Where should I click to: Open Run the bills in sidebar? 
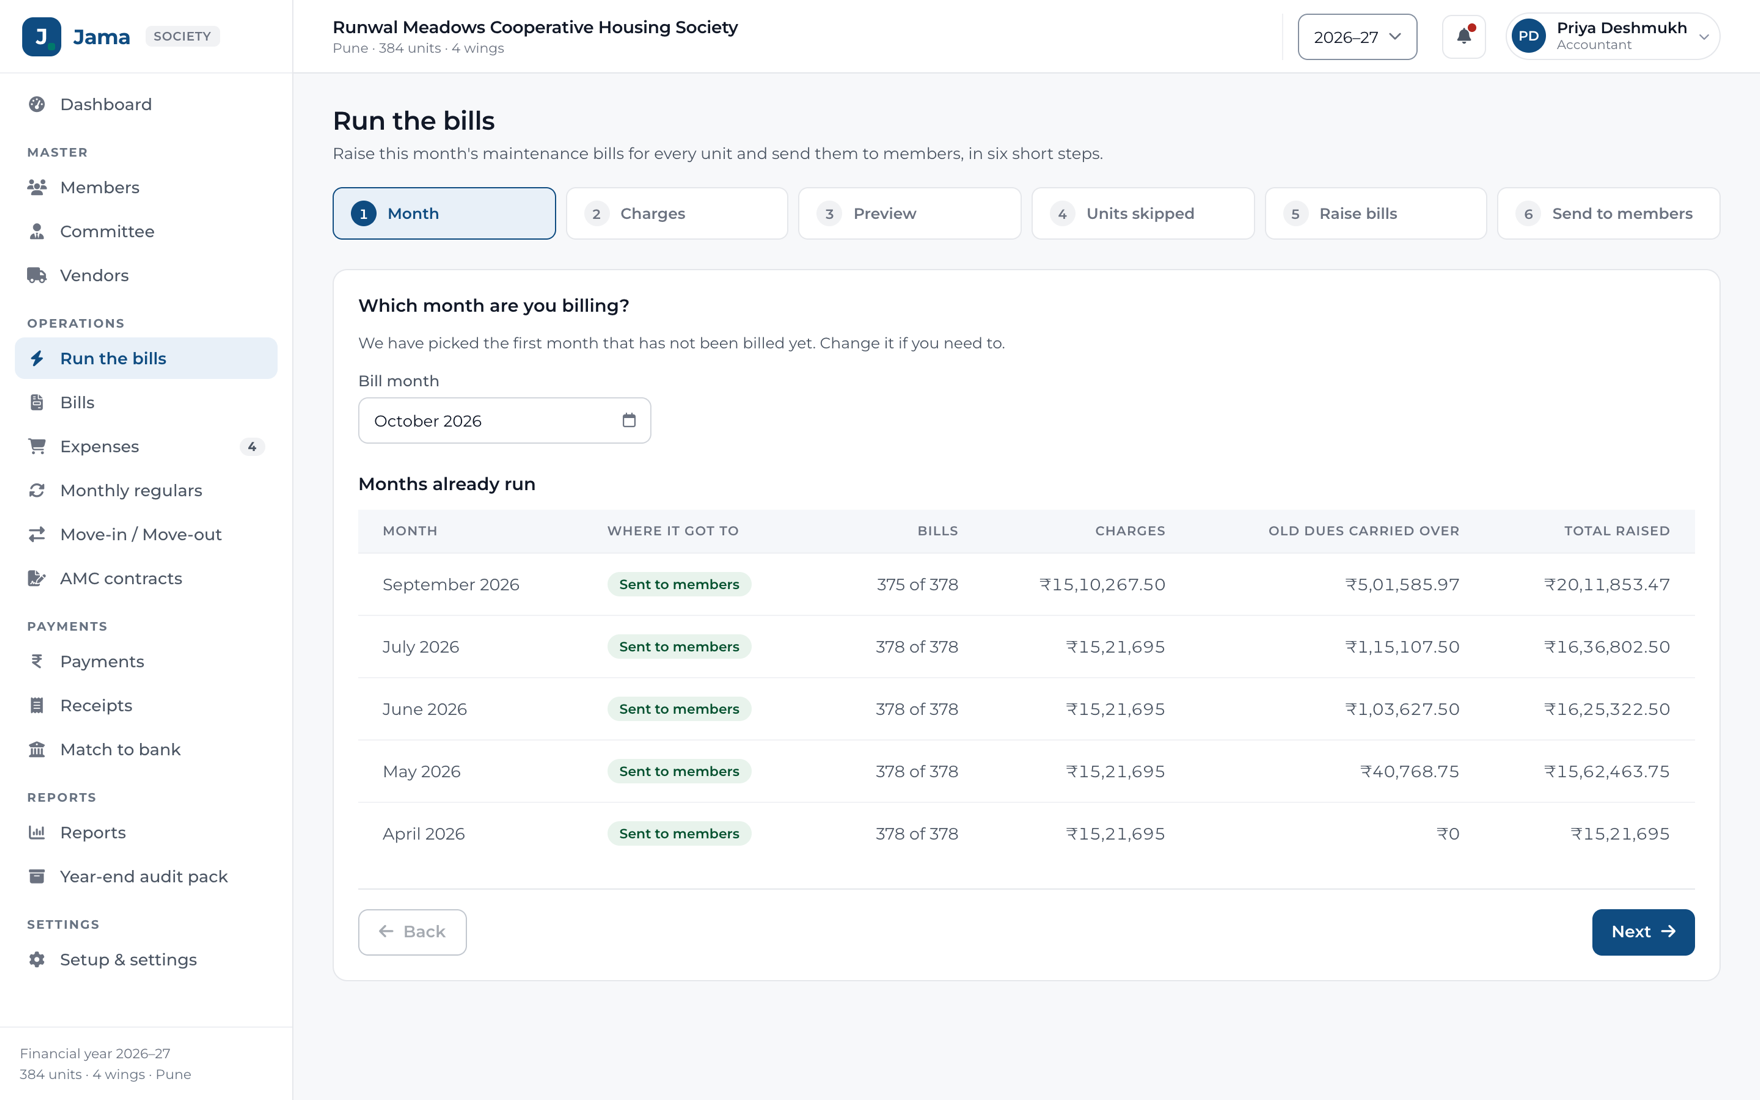point(146,358)
